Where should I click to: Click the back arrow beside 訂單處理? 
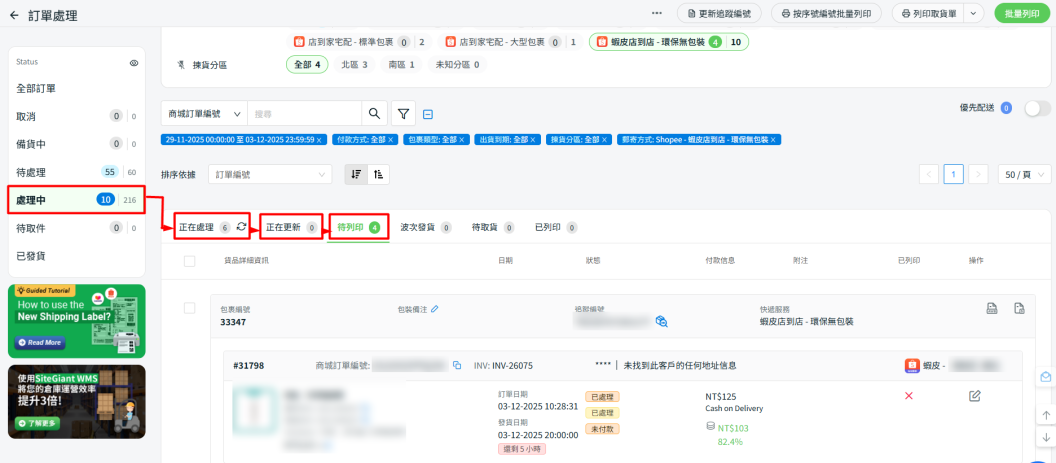[14, 16]
